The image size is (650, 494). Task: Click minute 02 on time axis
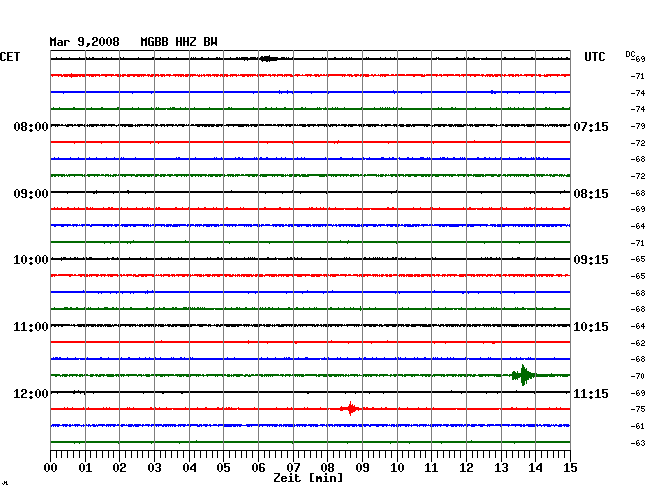click(x=119, y=467)
